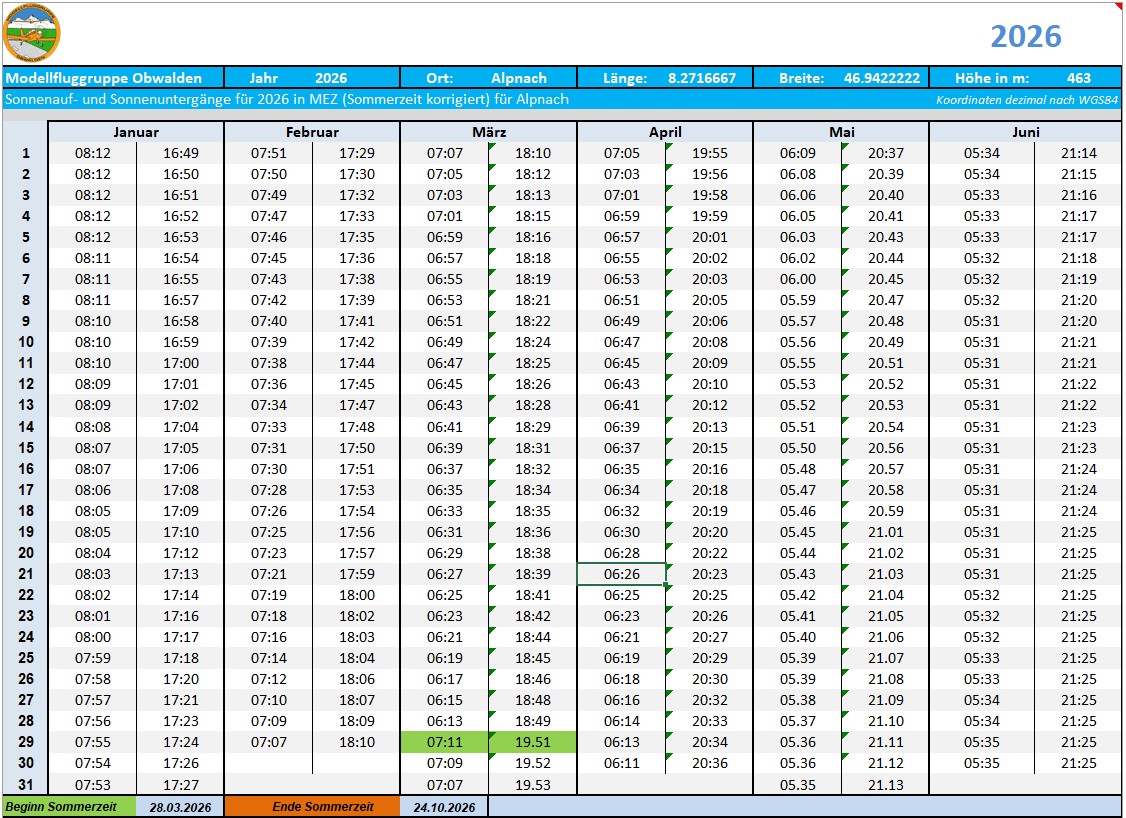Select the green highlighted 07:11 March cell
The width and height of the screenshot is (1126, 818).
(x=445, y=742)
